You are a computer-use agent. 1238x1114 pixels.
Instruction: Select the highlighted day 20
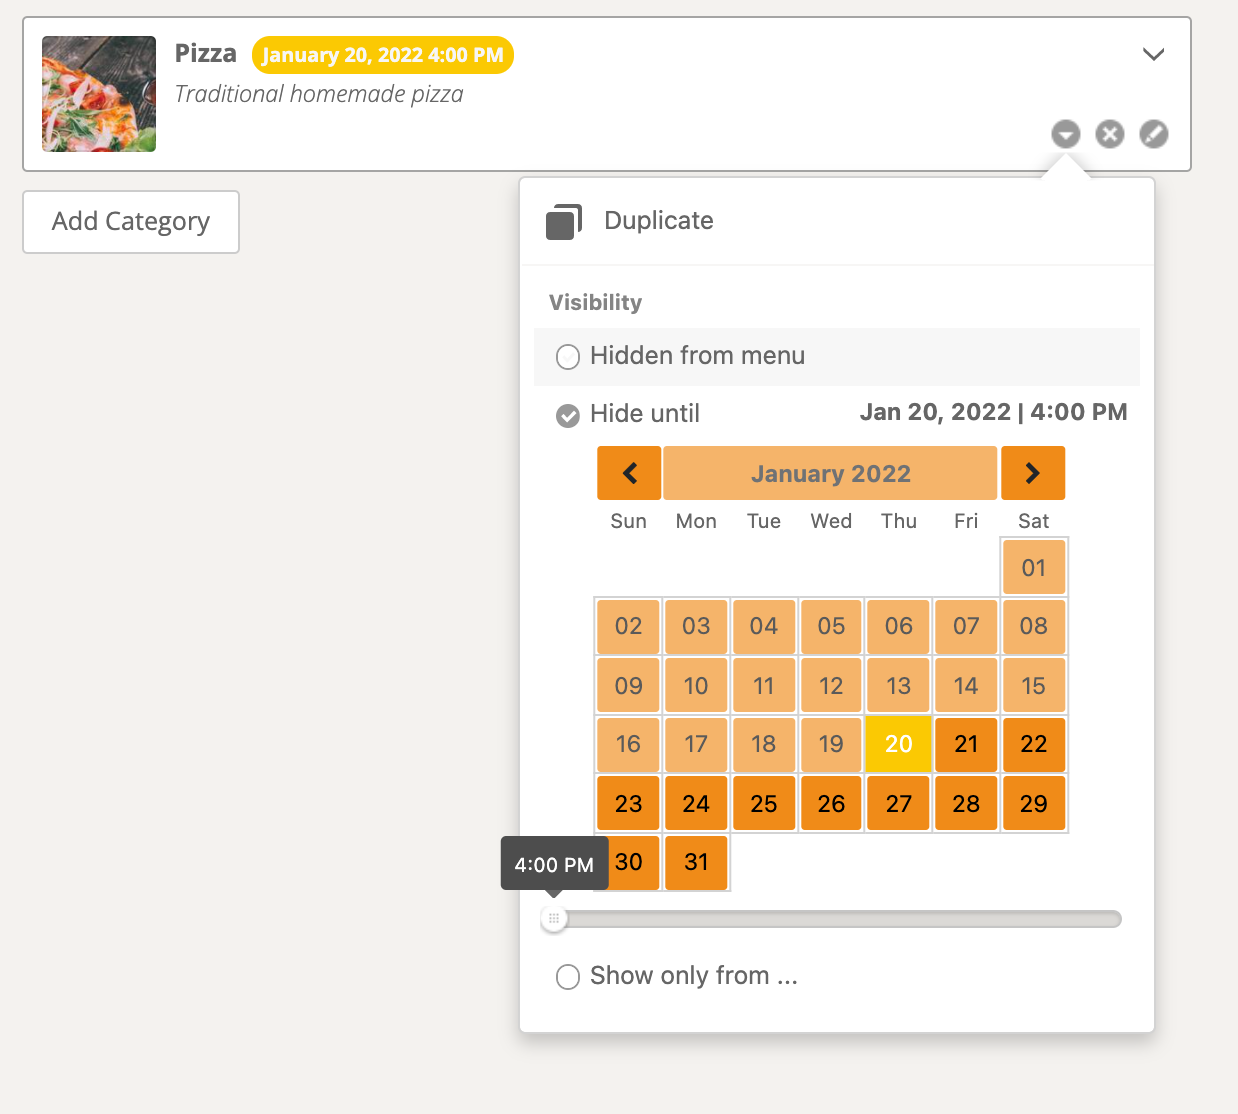(898, 744)
